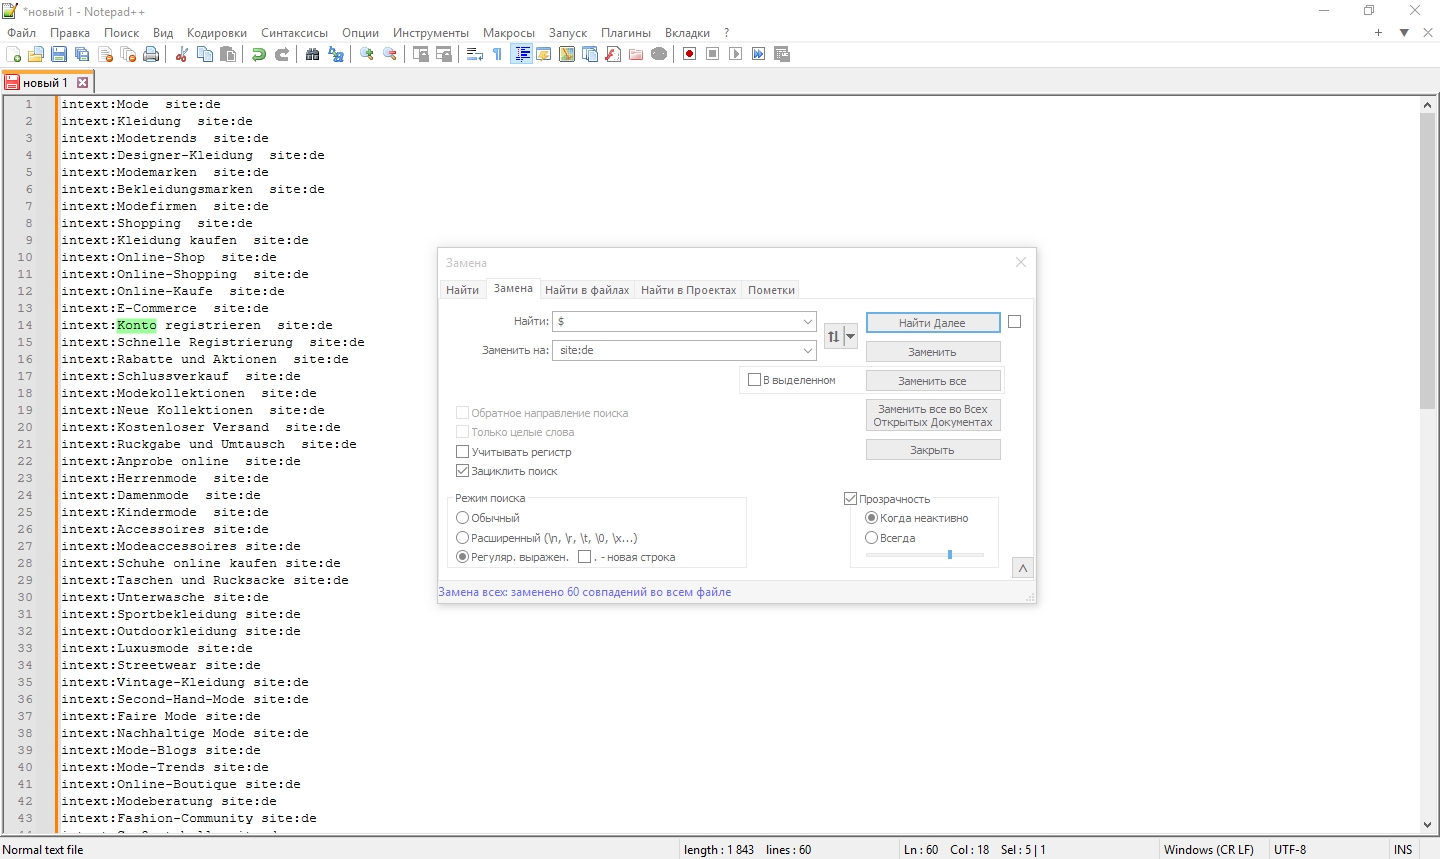The width and height of the screenshot is (1440, 859).
Task: Click the Zoom In magnifier icon
Action: 366,54
